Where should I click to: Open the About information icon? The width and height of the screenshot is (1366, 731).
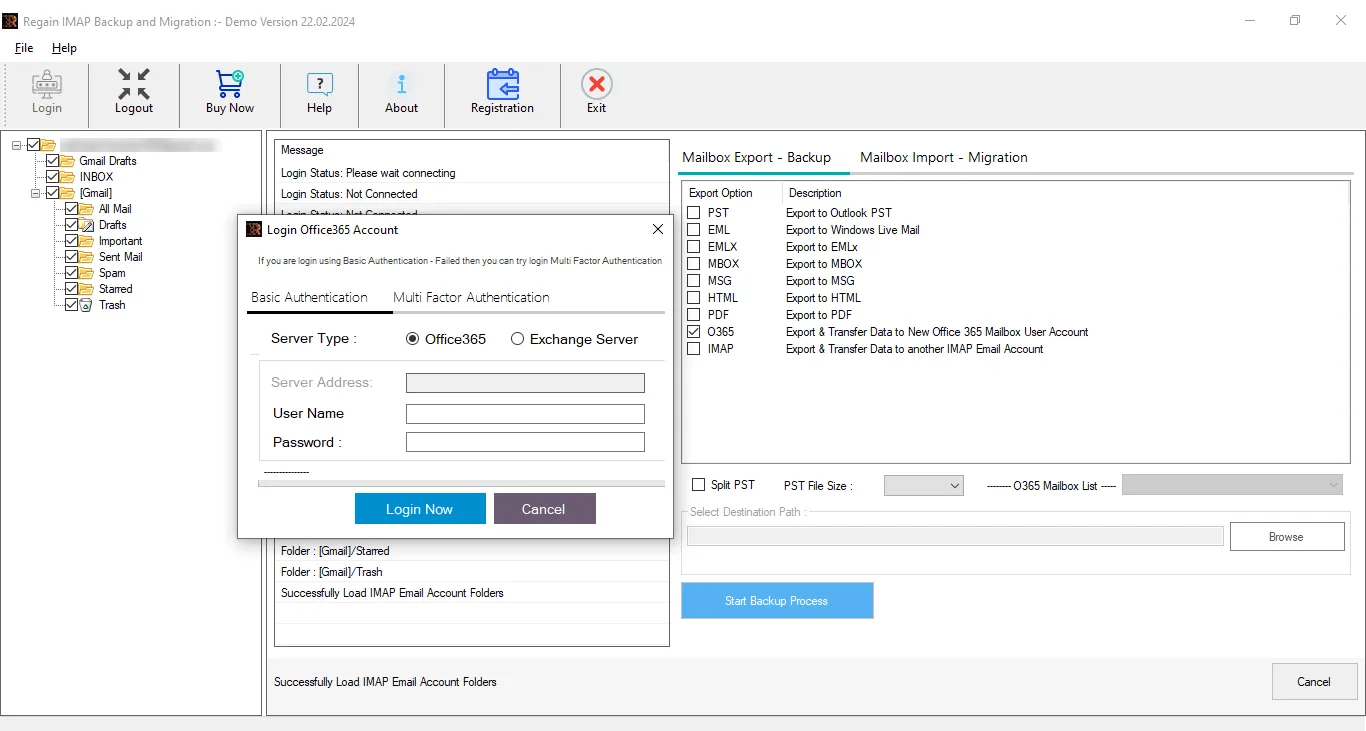(x=401, y=92)
